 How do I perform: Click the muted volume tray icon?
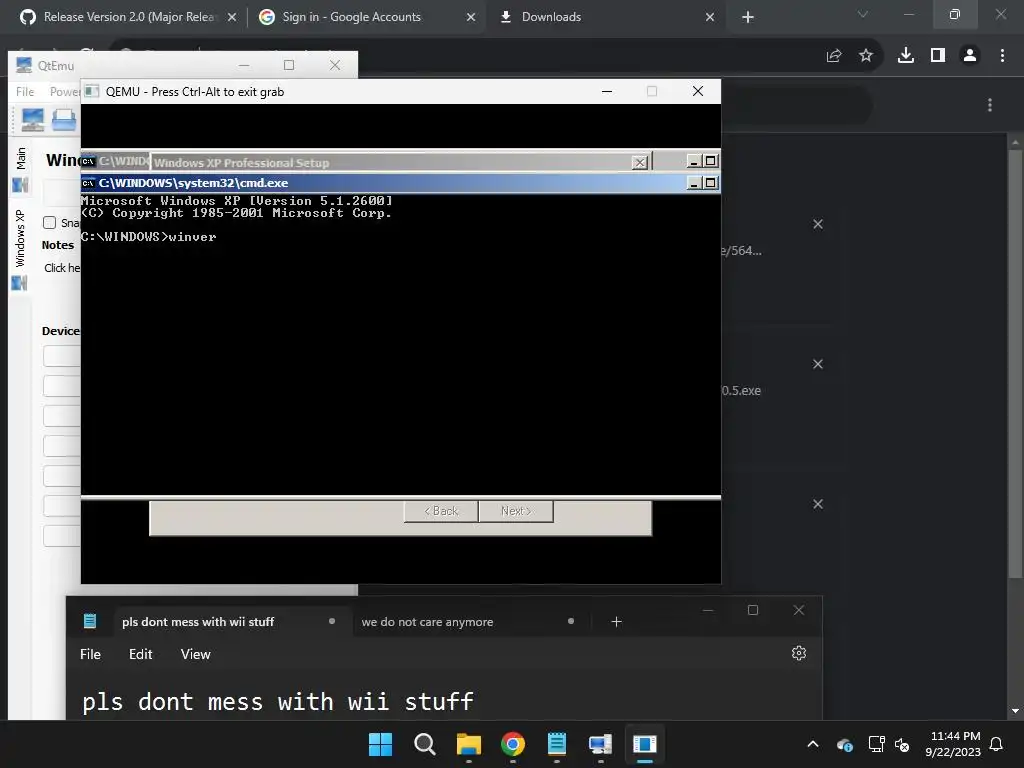pyautogui.click(x=902, y=744)
